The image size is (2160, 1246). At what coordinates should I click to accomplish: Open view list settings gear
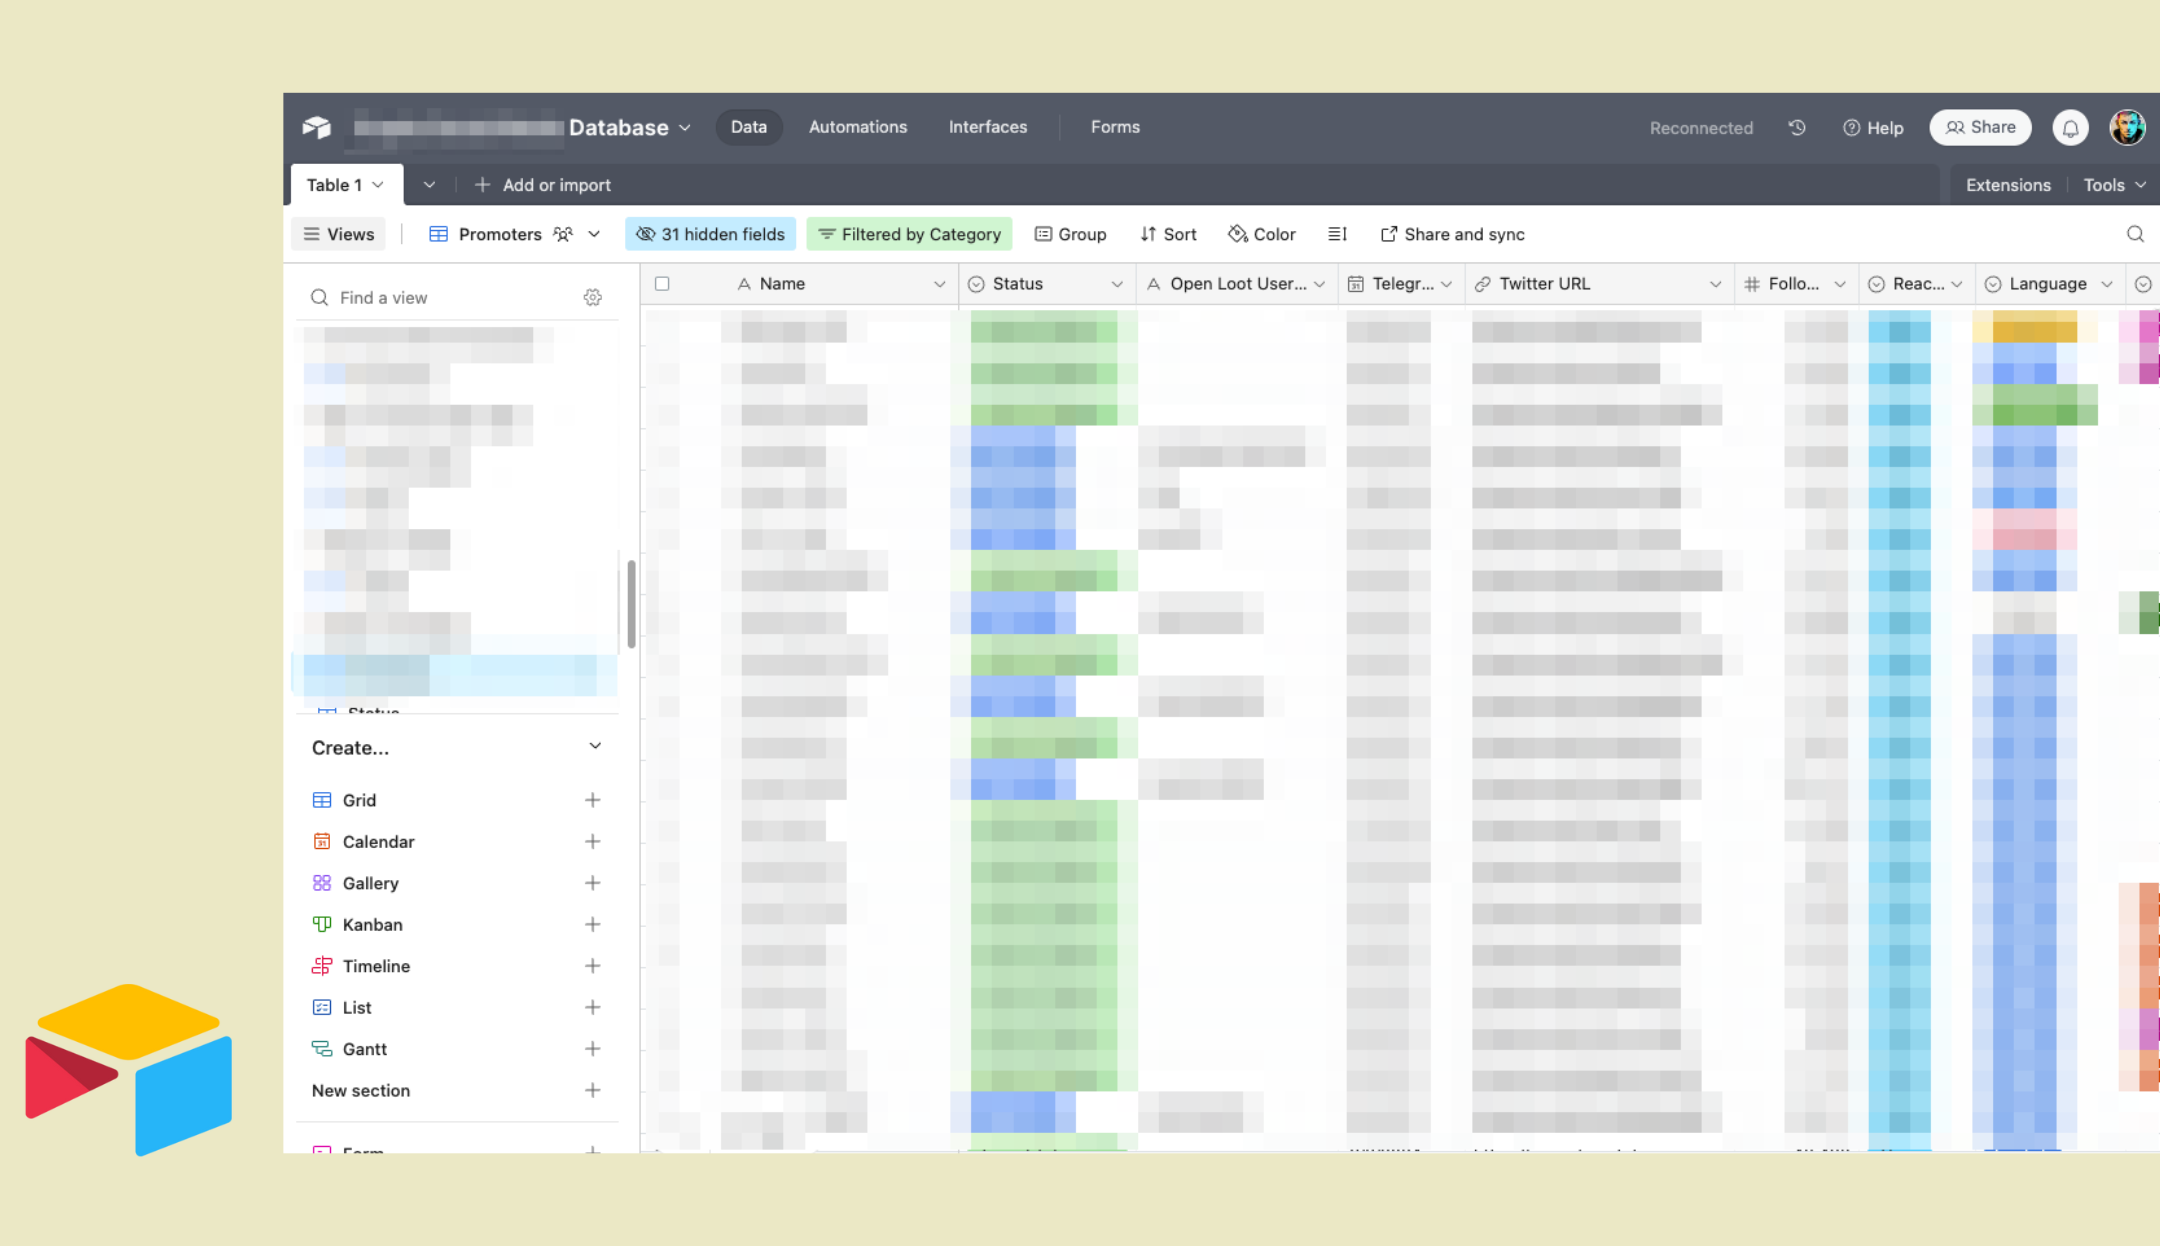593,297
